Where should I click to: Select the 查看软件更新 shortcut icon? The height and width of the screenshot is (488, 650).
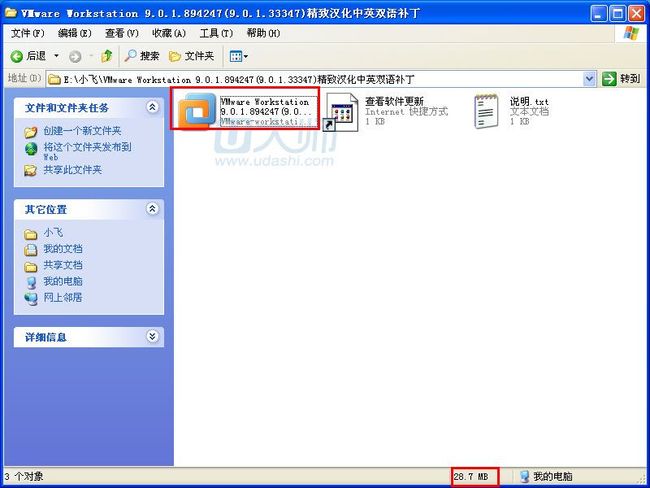[x=341, y=112]
